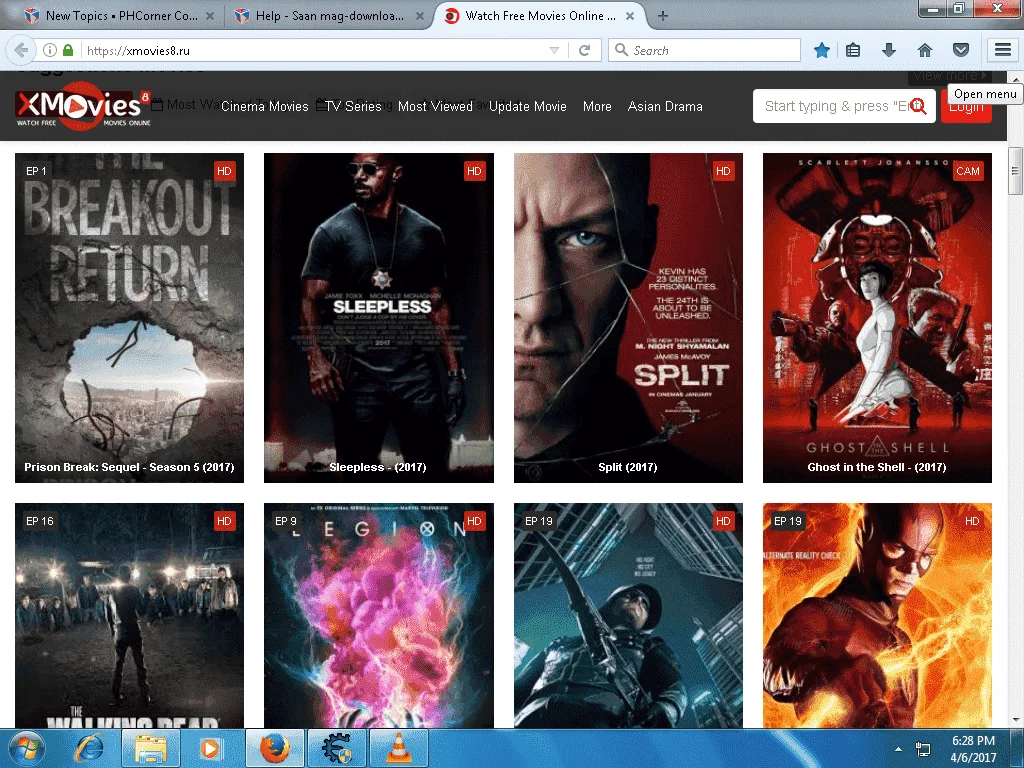The width and height of the screenshot is (1024, 768).
Task: Click EP 1 badge on Prison Break
Action: [x=37, y=171]
